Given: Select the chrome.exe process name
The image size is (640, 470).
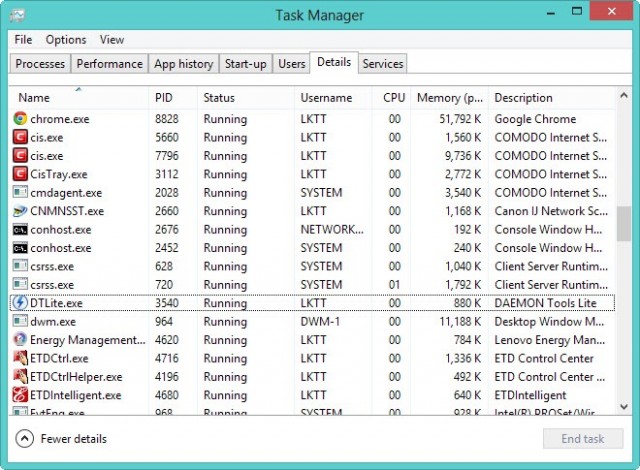Looking at the screenshot, I should pos(60,119).
